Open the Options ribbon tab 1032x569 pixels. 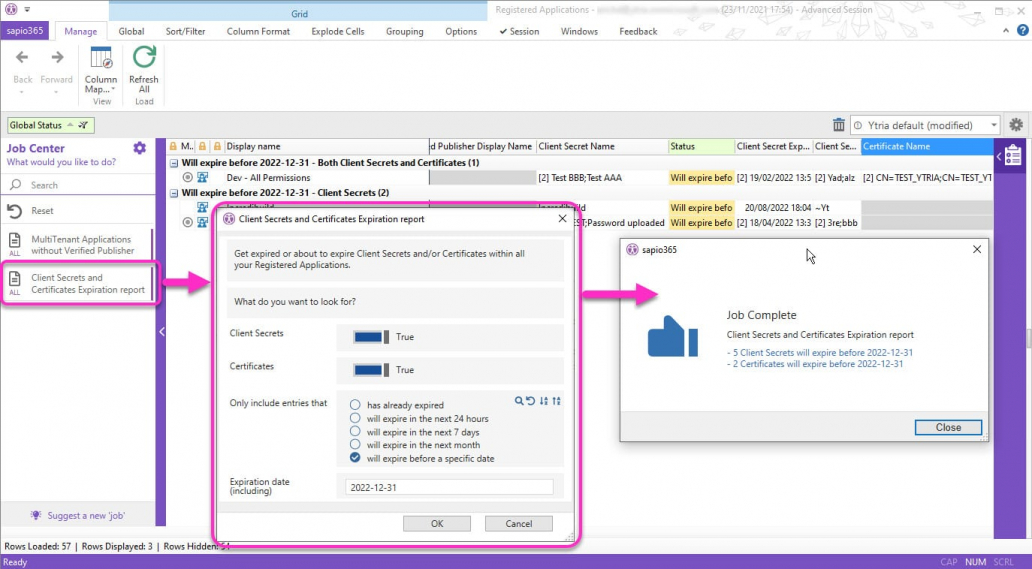[461, 31]
